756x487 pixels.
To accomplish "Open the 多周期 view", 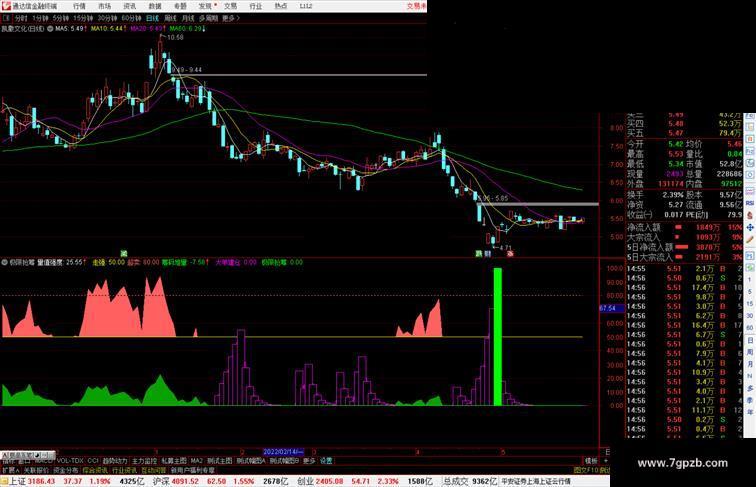I will 208,18.
